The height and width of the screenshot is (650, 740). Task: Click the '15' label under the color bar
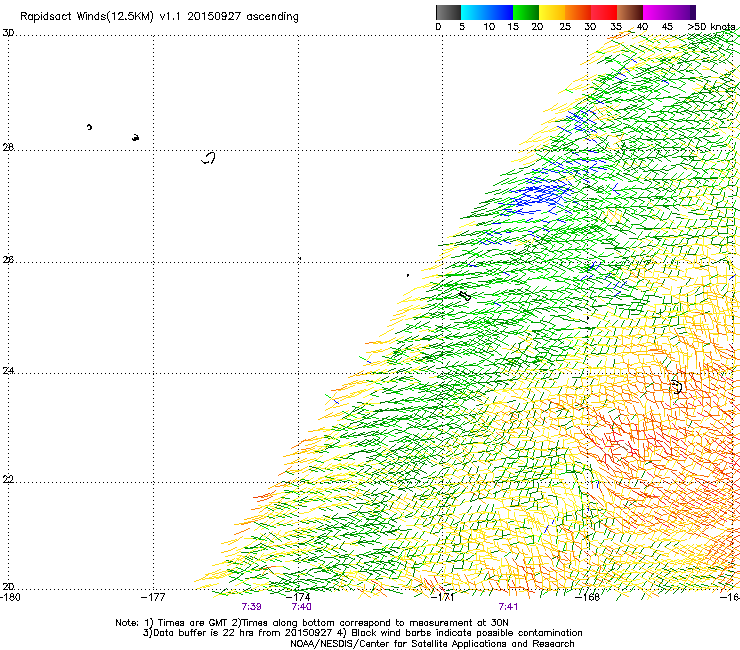[513, 27]
